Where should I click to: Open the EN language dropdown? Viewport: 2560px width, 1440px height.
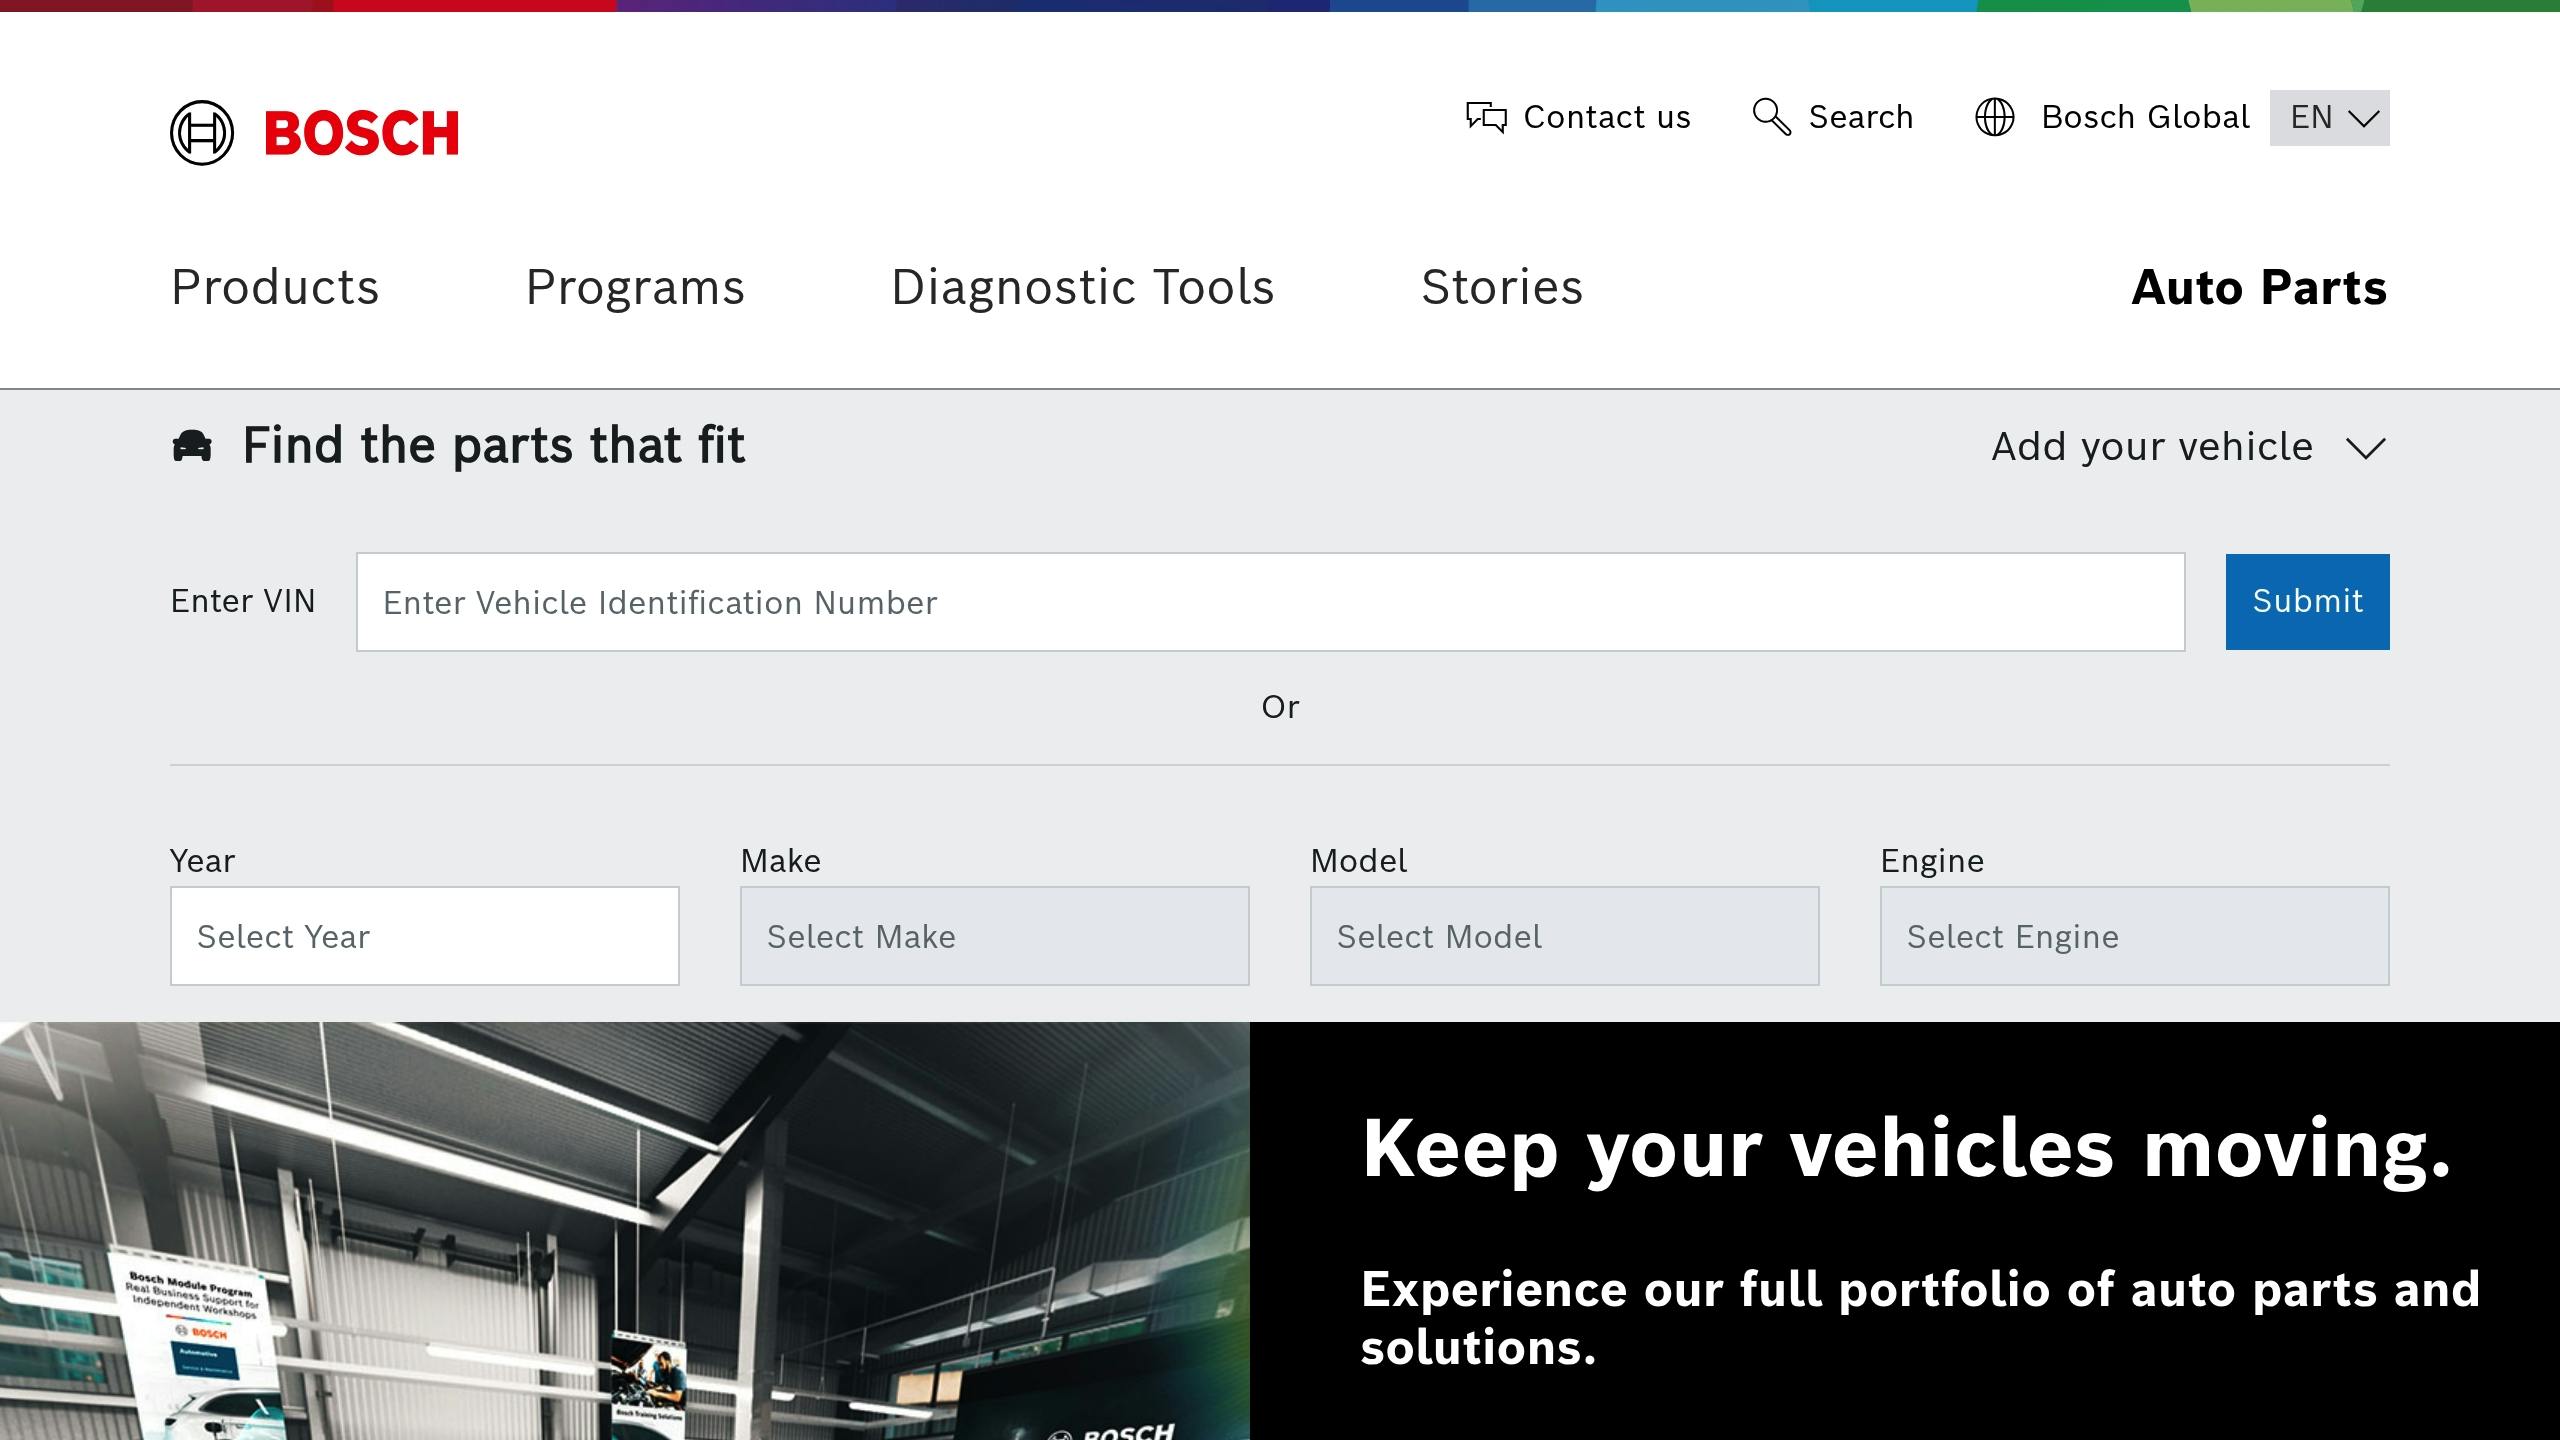[2330, 118]
